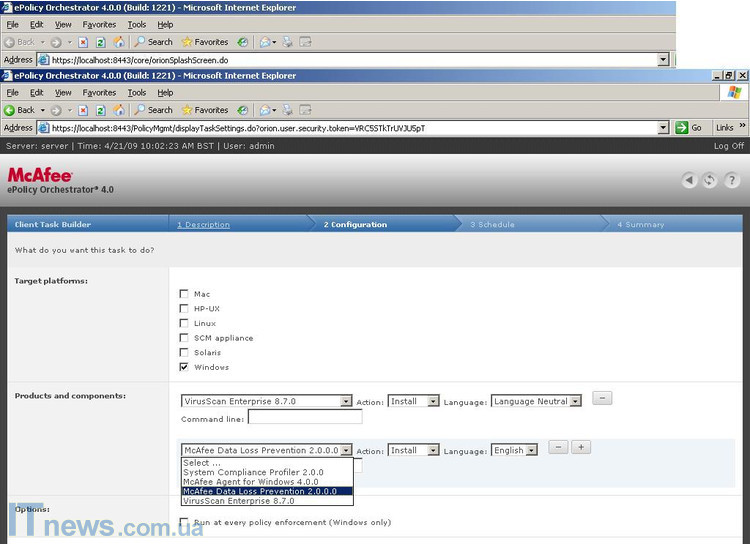750x544 pixels.
Task: Click Command line input field
Action: [305, 417]
